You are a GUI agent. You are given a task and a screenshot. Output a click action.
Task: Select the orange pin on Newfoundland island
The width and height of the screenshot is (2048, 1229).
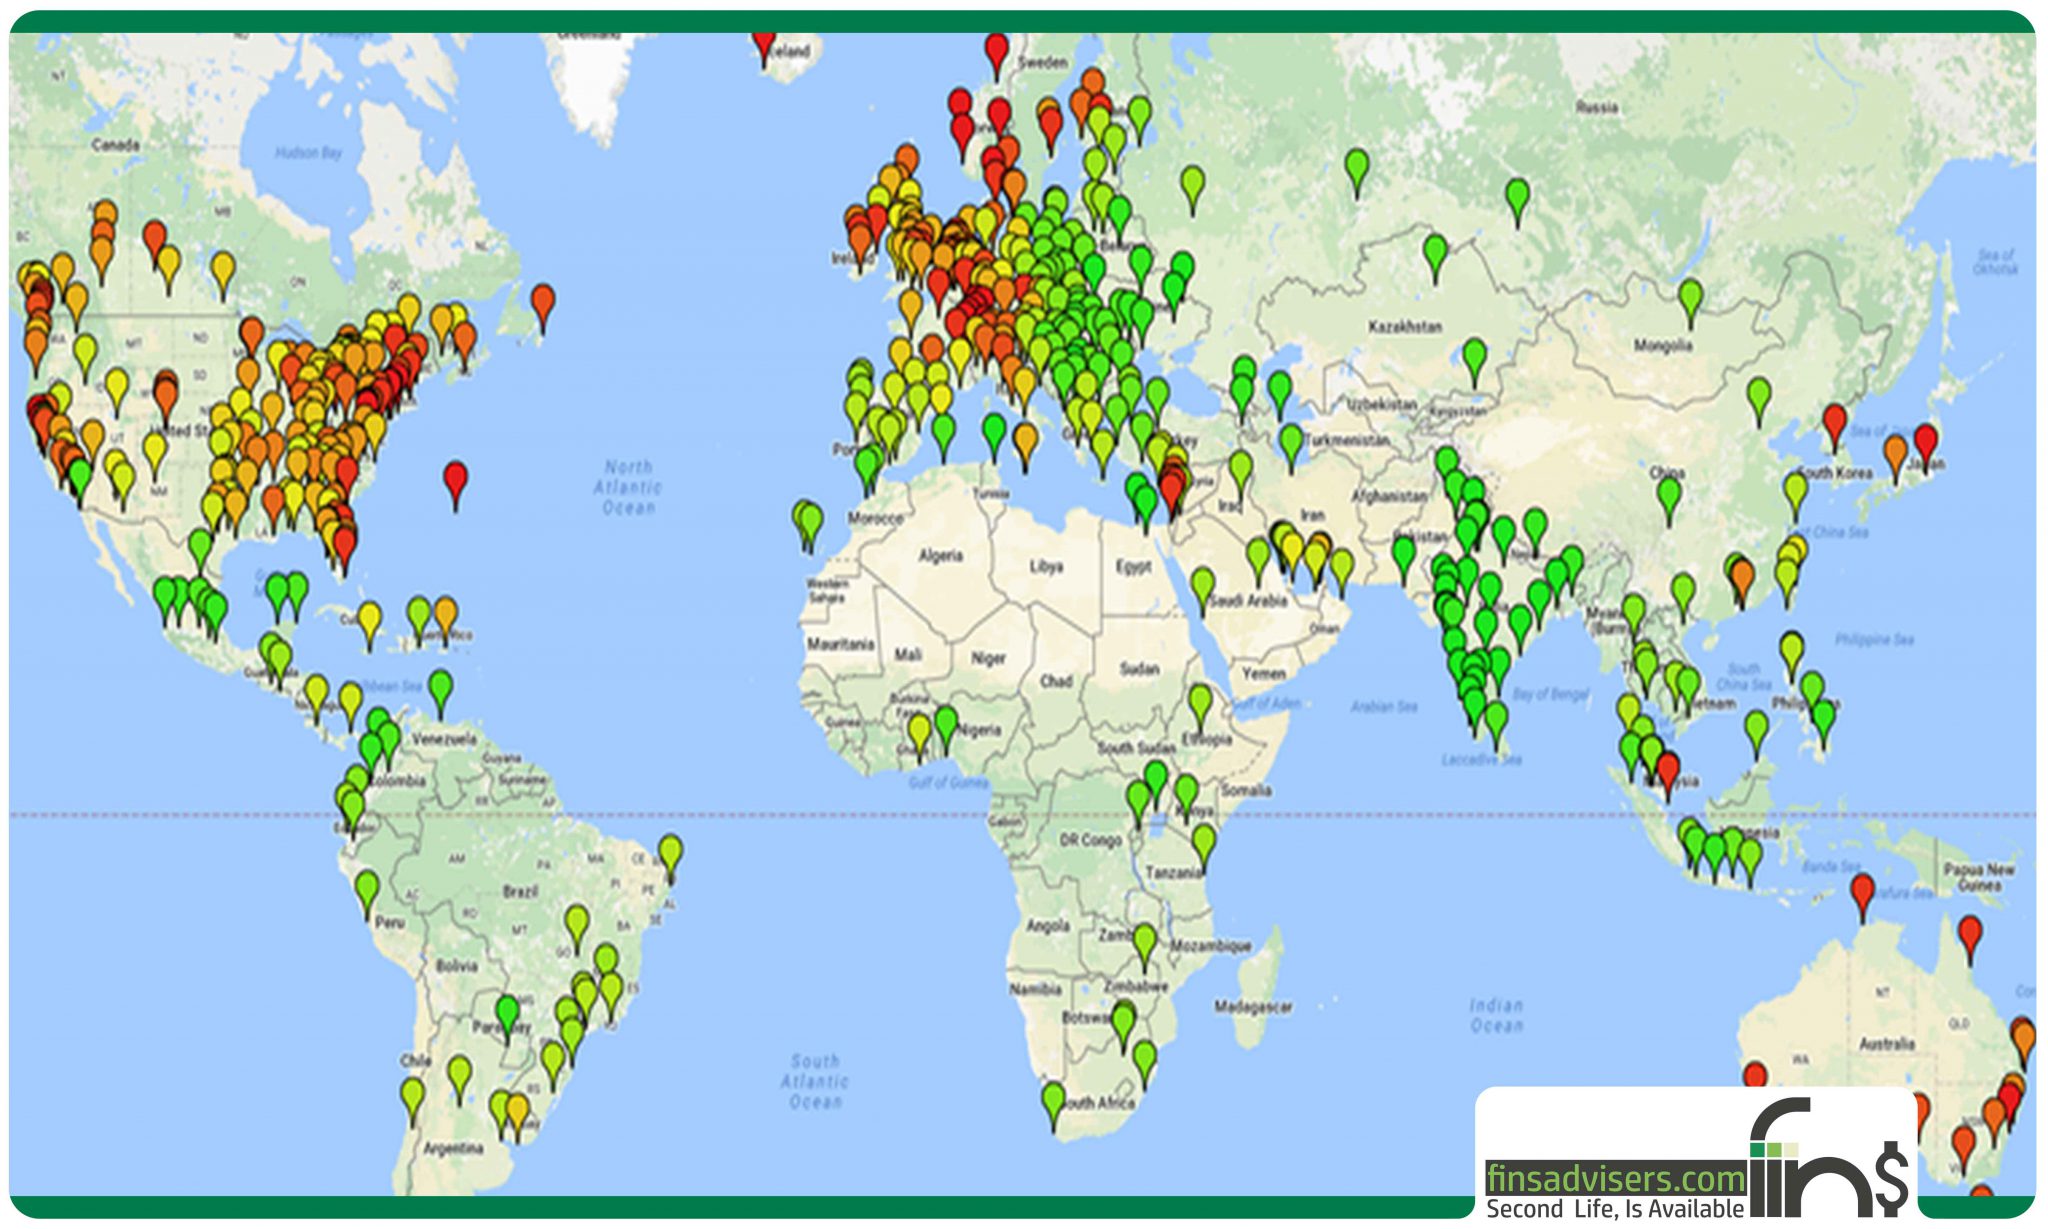click(542, 307)
